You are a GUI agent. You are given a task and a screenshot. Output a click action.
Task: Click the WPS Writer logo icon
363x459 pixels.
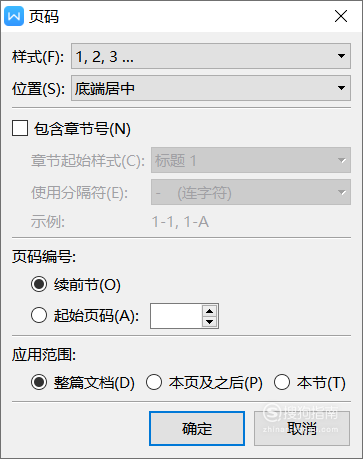14,16
